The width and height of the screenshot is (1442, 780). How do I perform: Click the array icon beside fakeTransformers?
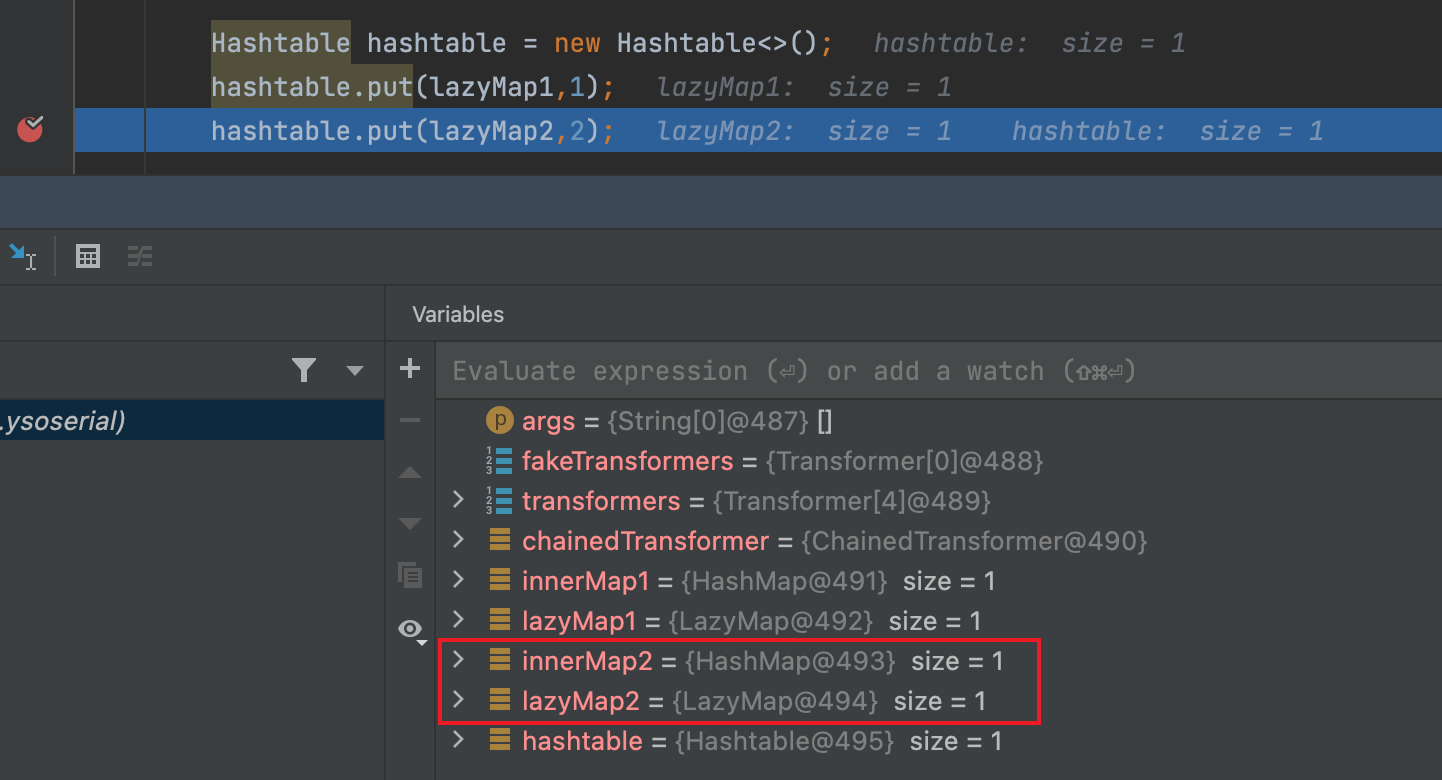tap(499, 461)
